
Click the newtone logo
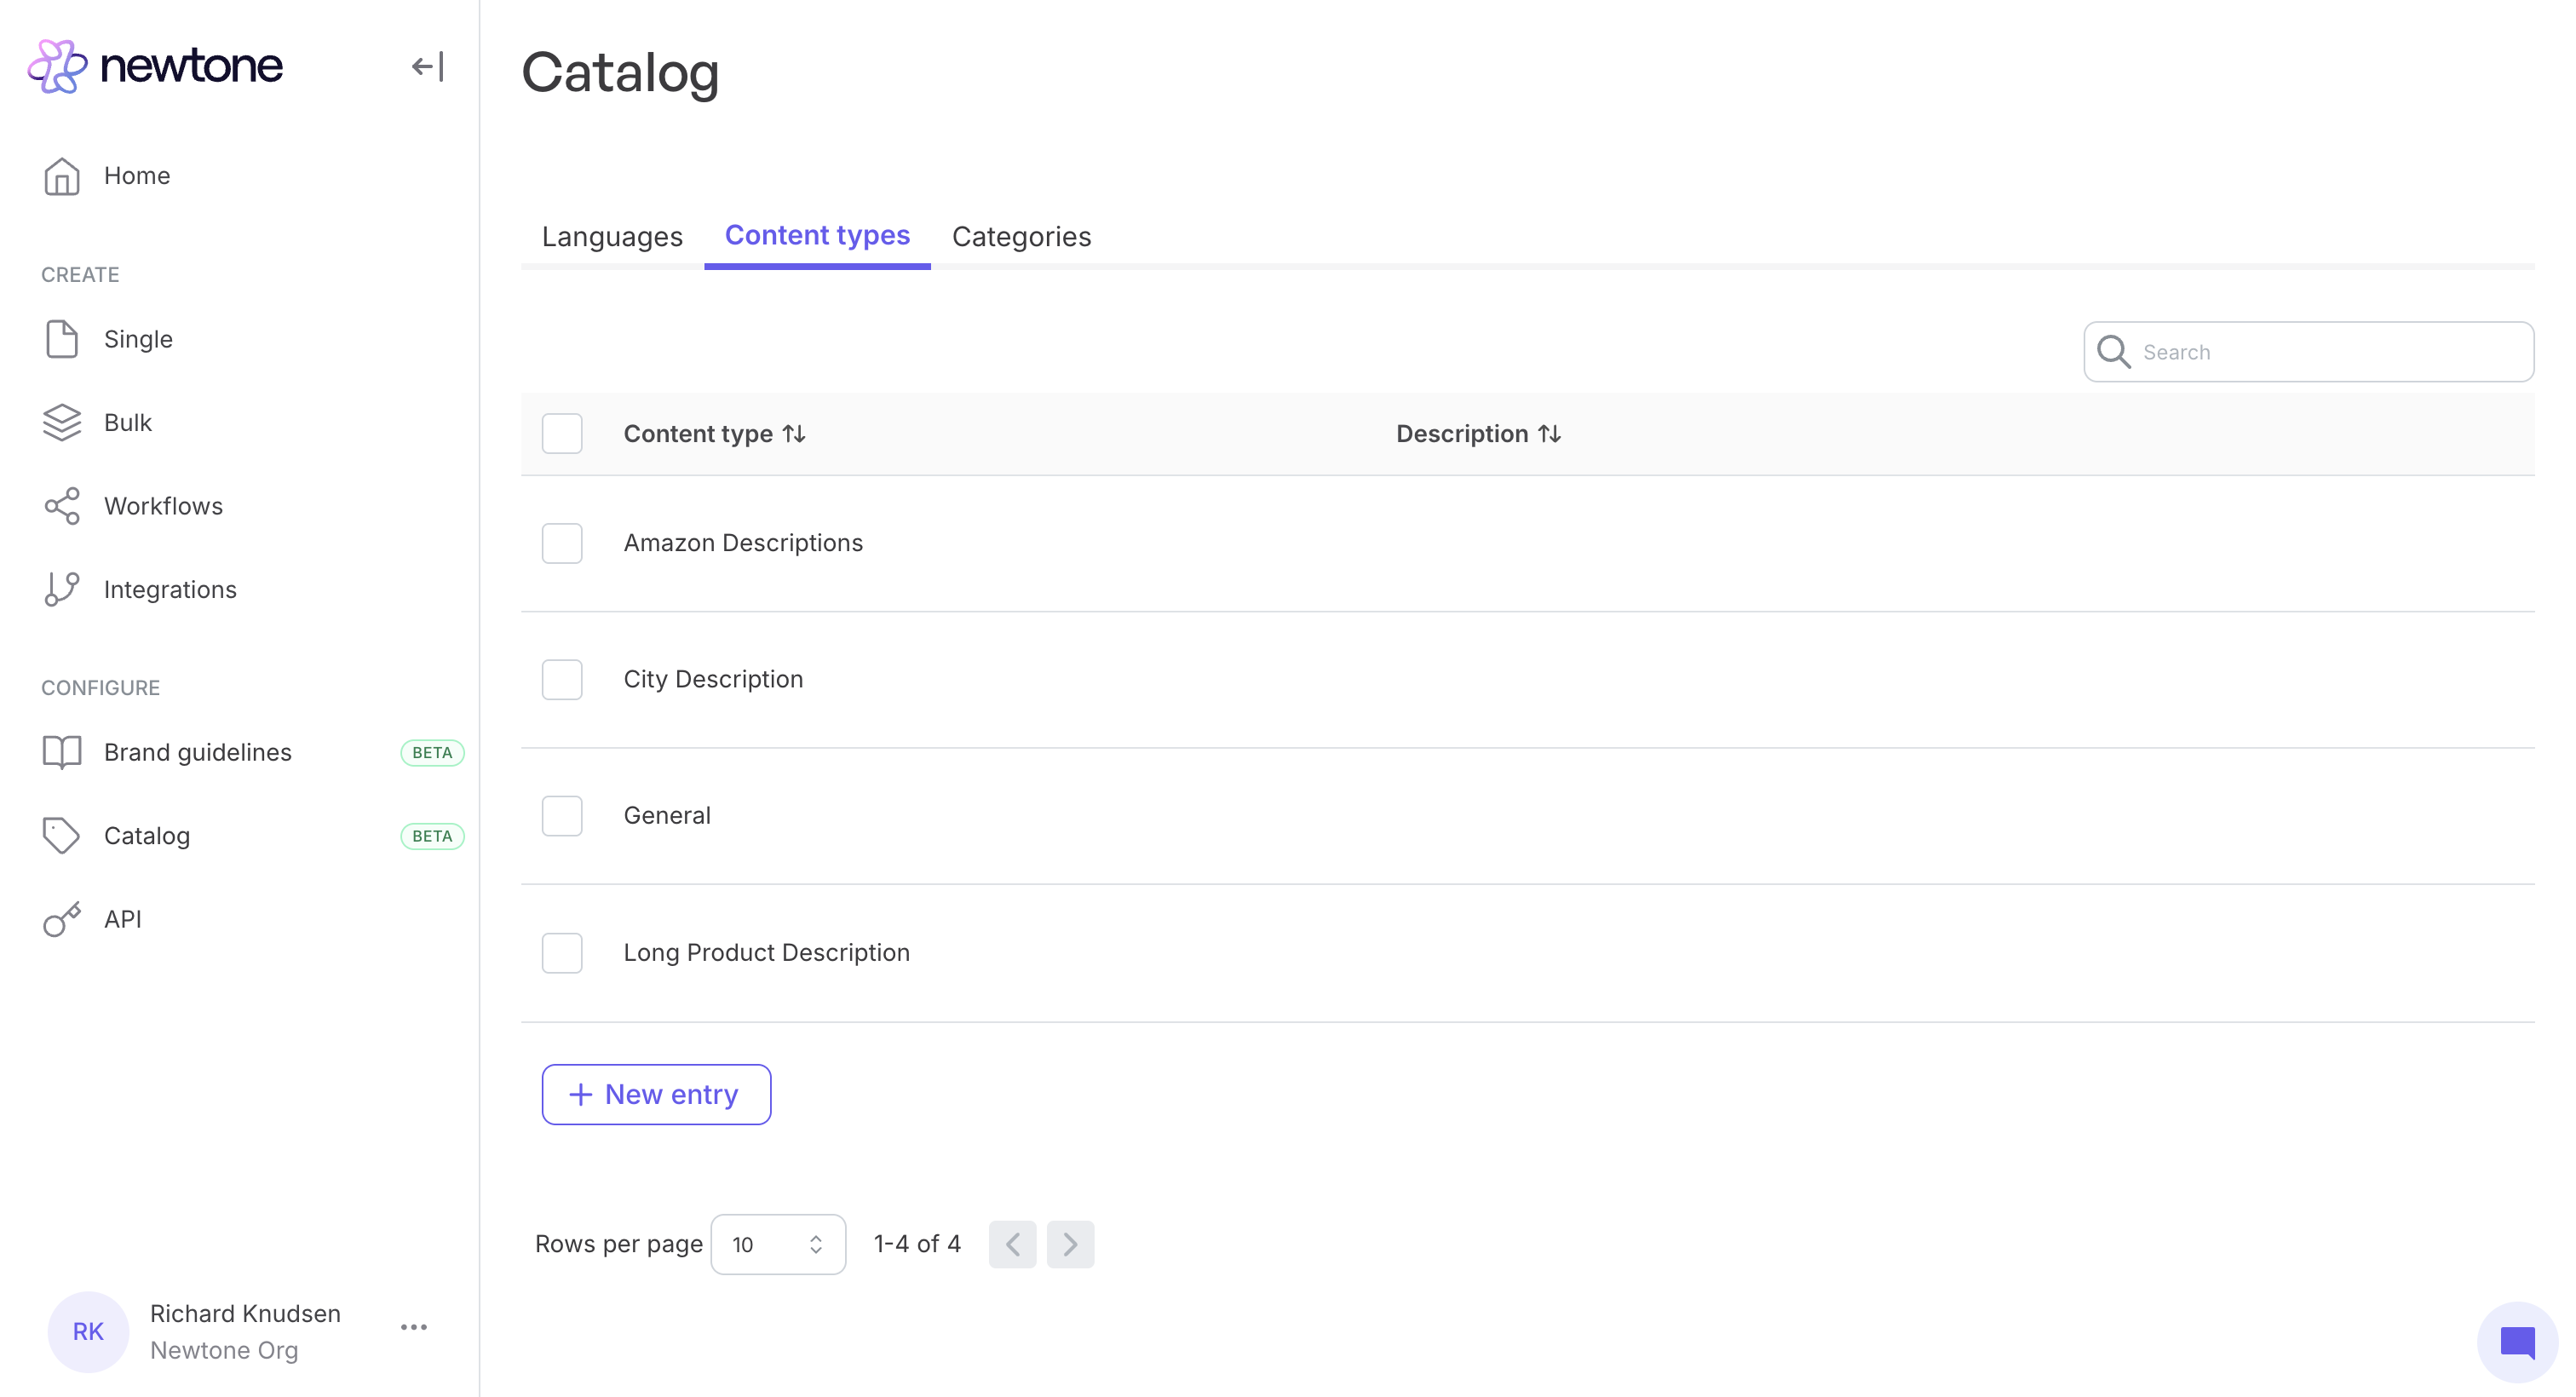click(156, 66)
